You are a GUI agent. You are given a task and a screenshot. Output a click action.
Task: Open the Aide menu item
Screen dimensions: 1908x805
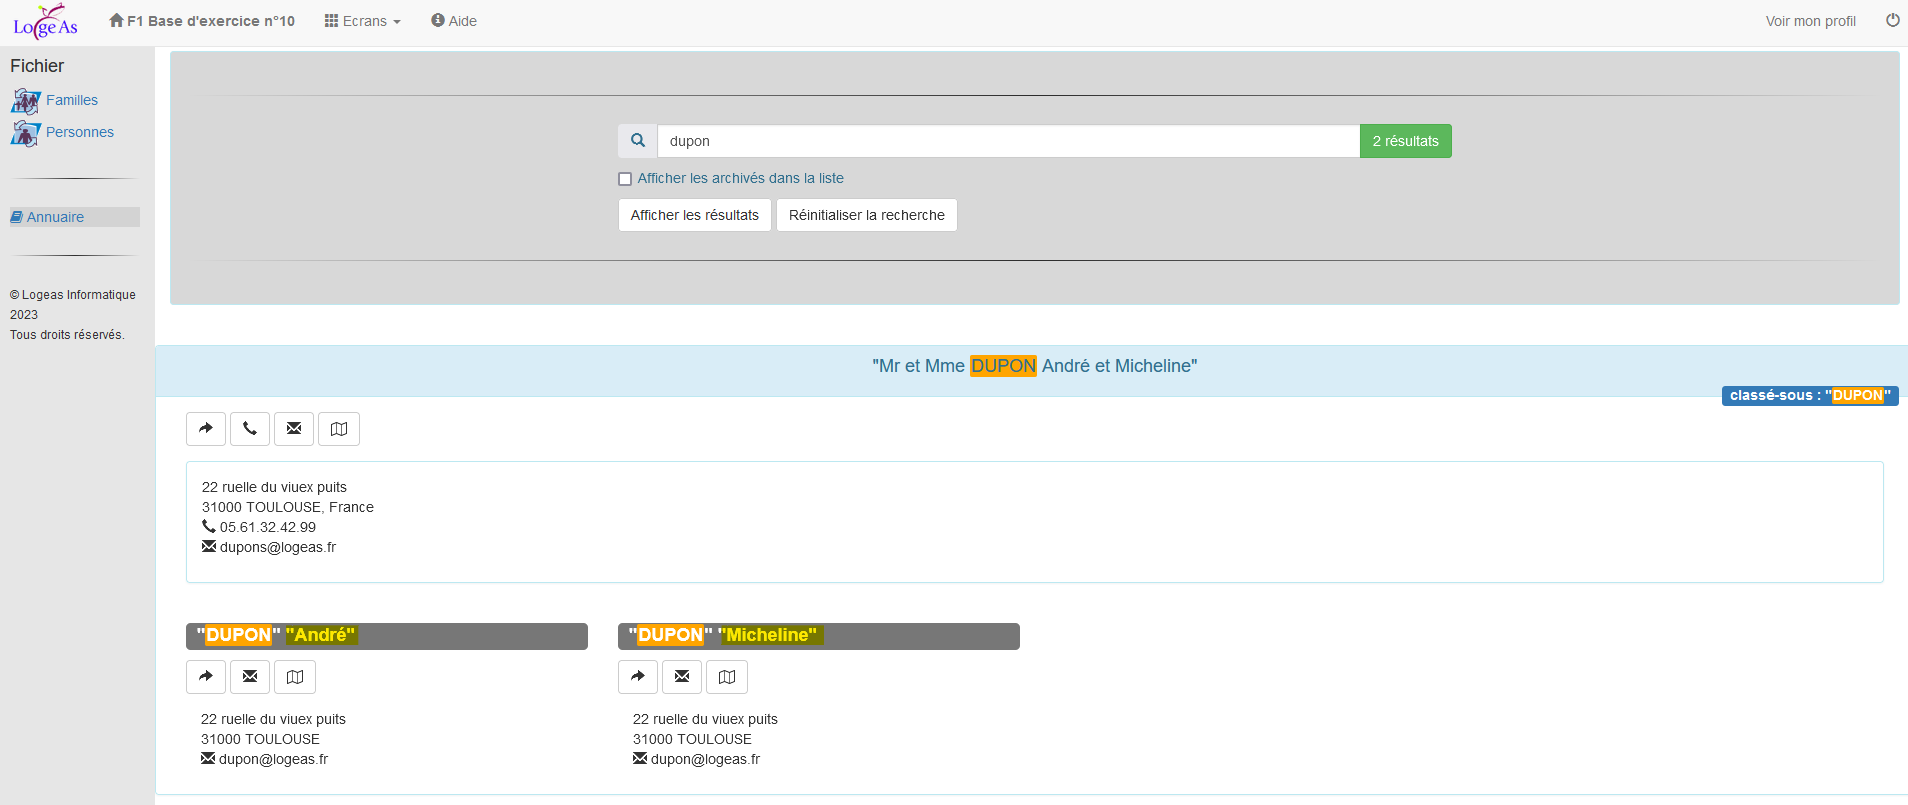click(x=454, y=21)
